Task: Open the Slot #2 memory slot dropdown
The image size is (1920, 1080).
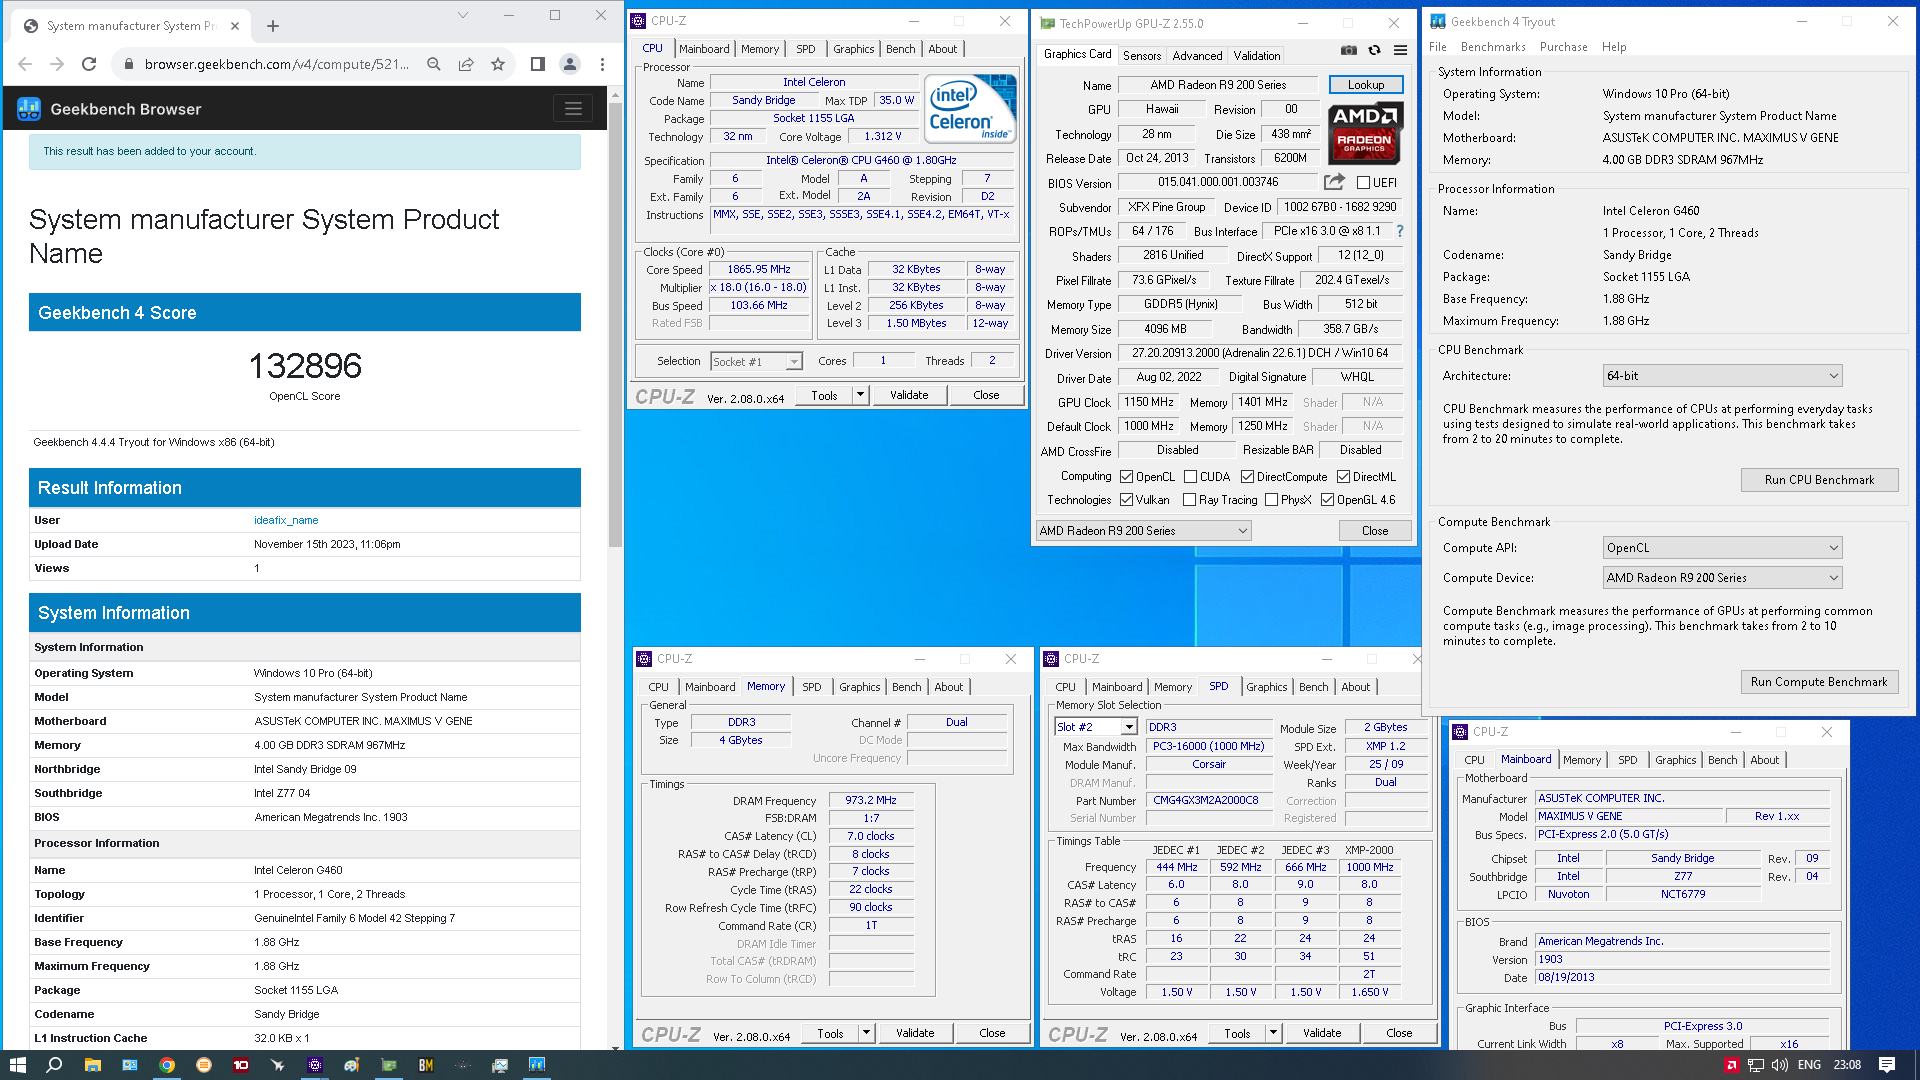Action: [x=1096, y=727]
